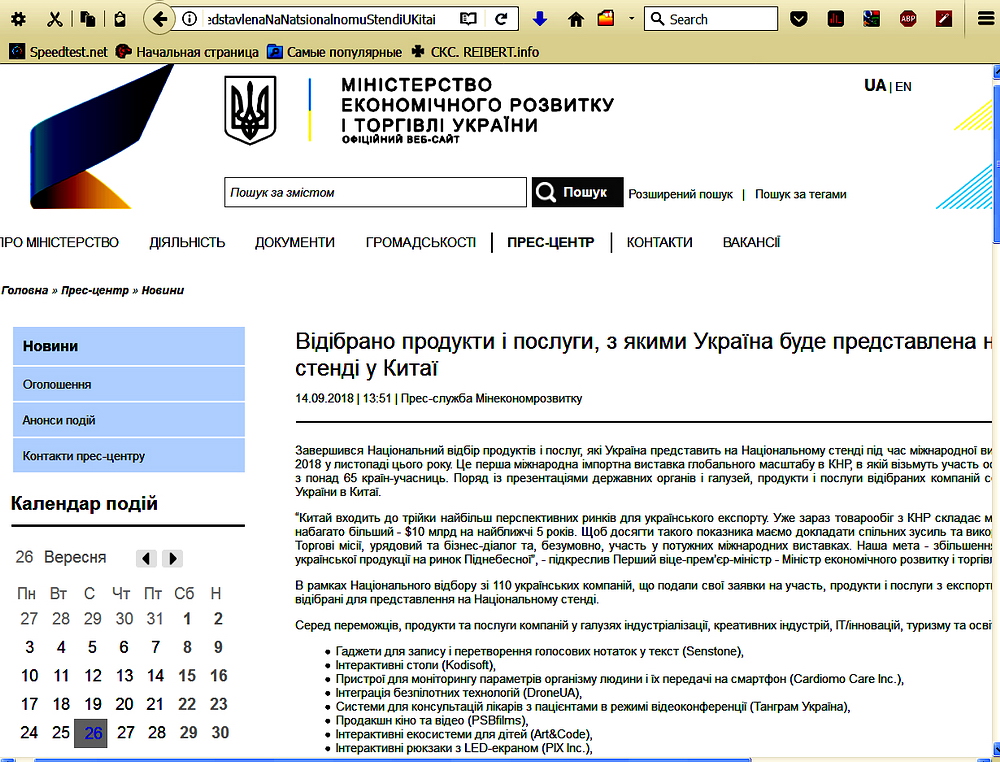Click the paste clipboard icon
Viewport: 1000px width, 762px height.
(x=119, y=19)
